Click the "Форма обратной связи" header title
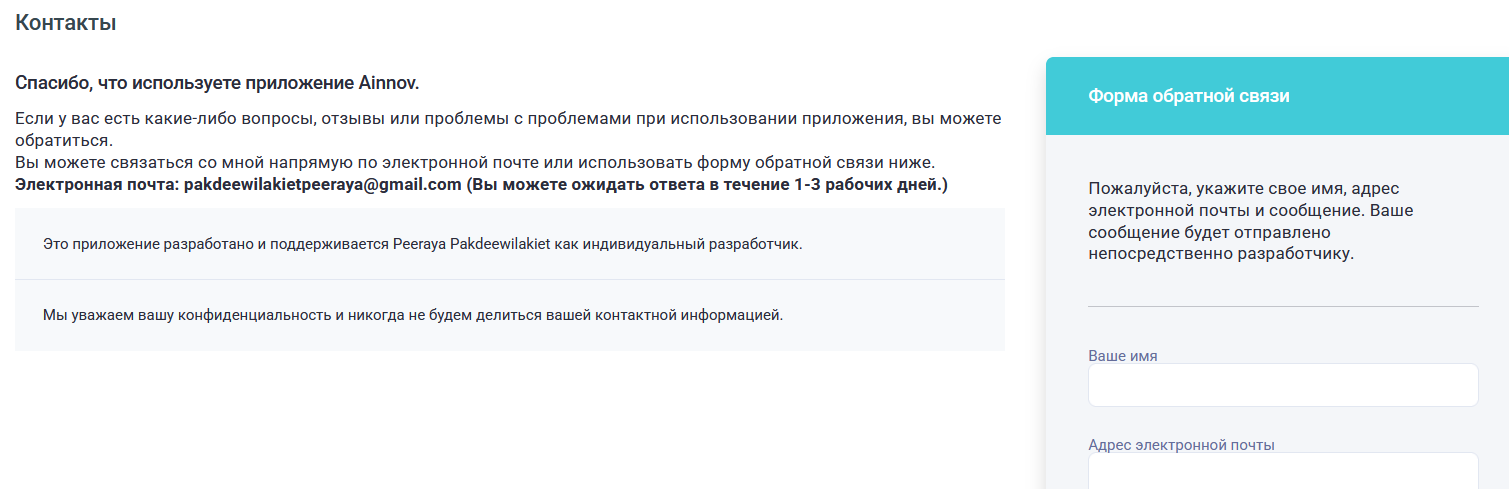The width and height of the screenshot is (1509, 489). point(1188,96)
